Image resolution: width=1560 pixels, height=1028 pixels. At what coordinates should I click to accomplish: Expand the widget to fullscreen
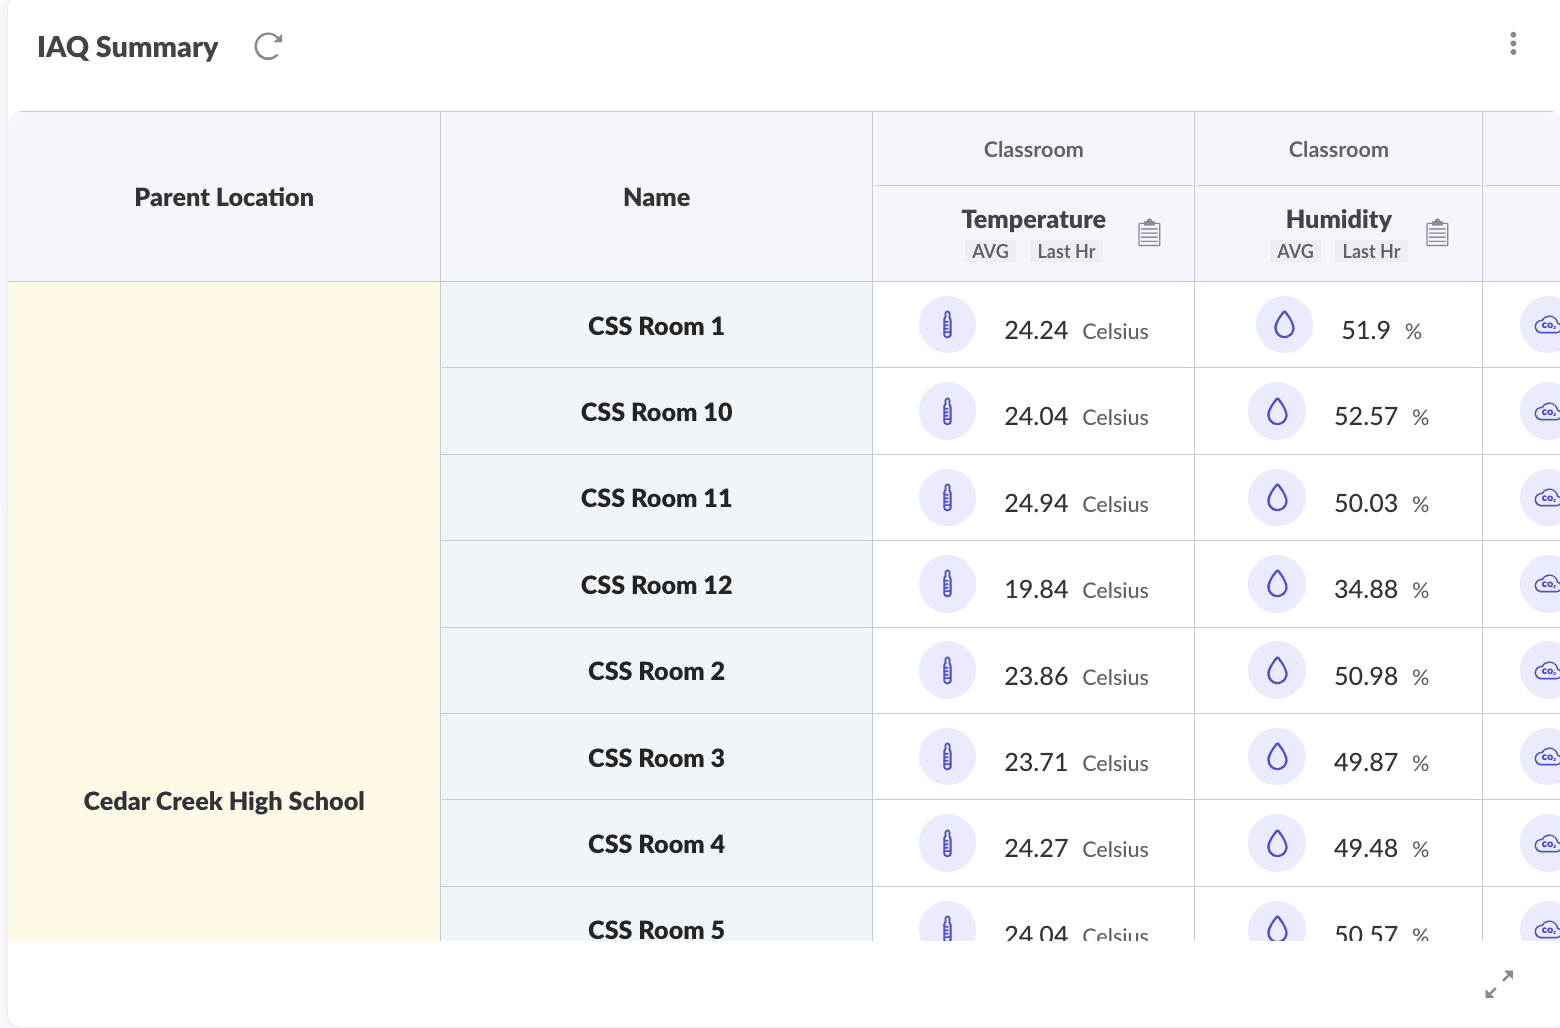1498,984
